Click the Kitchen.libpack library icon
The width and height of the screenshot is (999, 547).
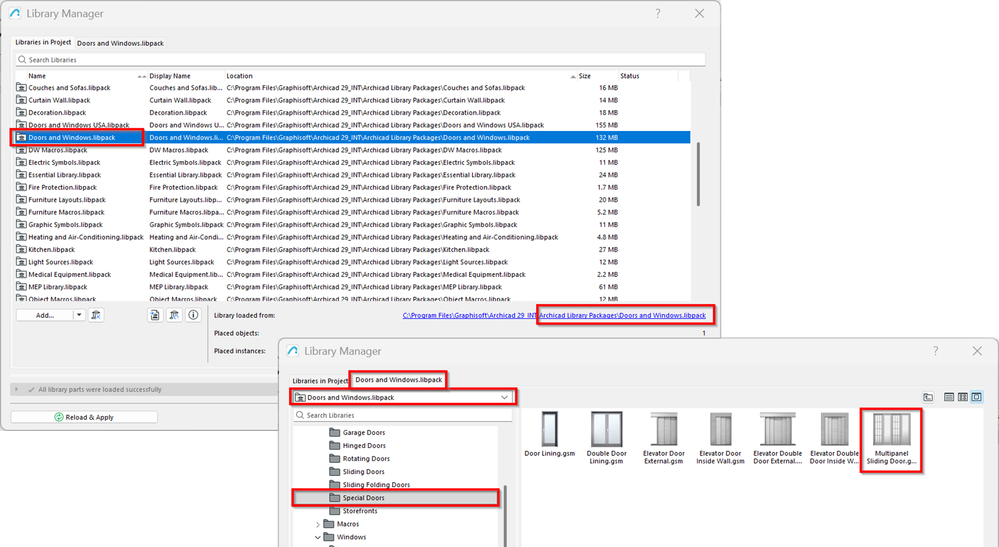click(x=22, y=250)
